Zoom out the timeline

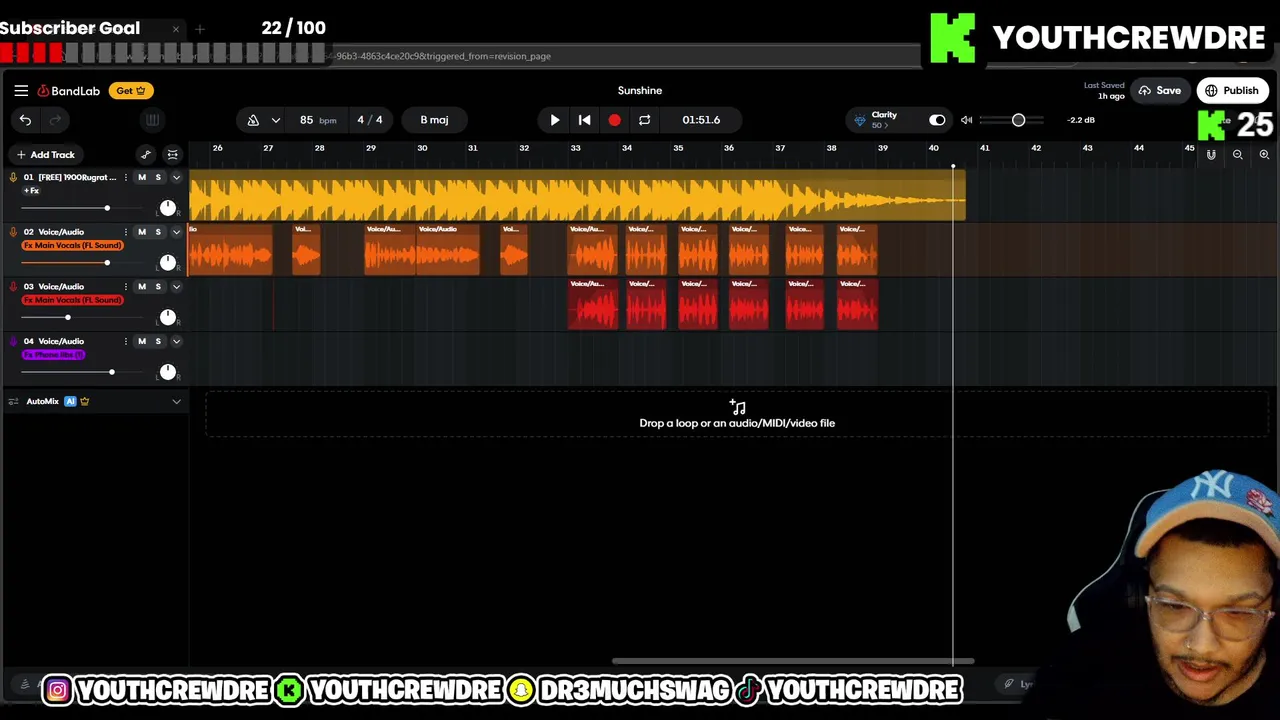pos(1238,155)
